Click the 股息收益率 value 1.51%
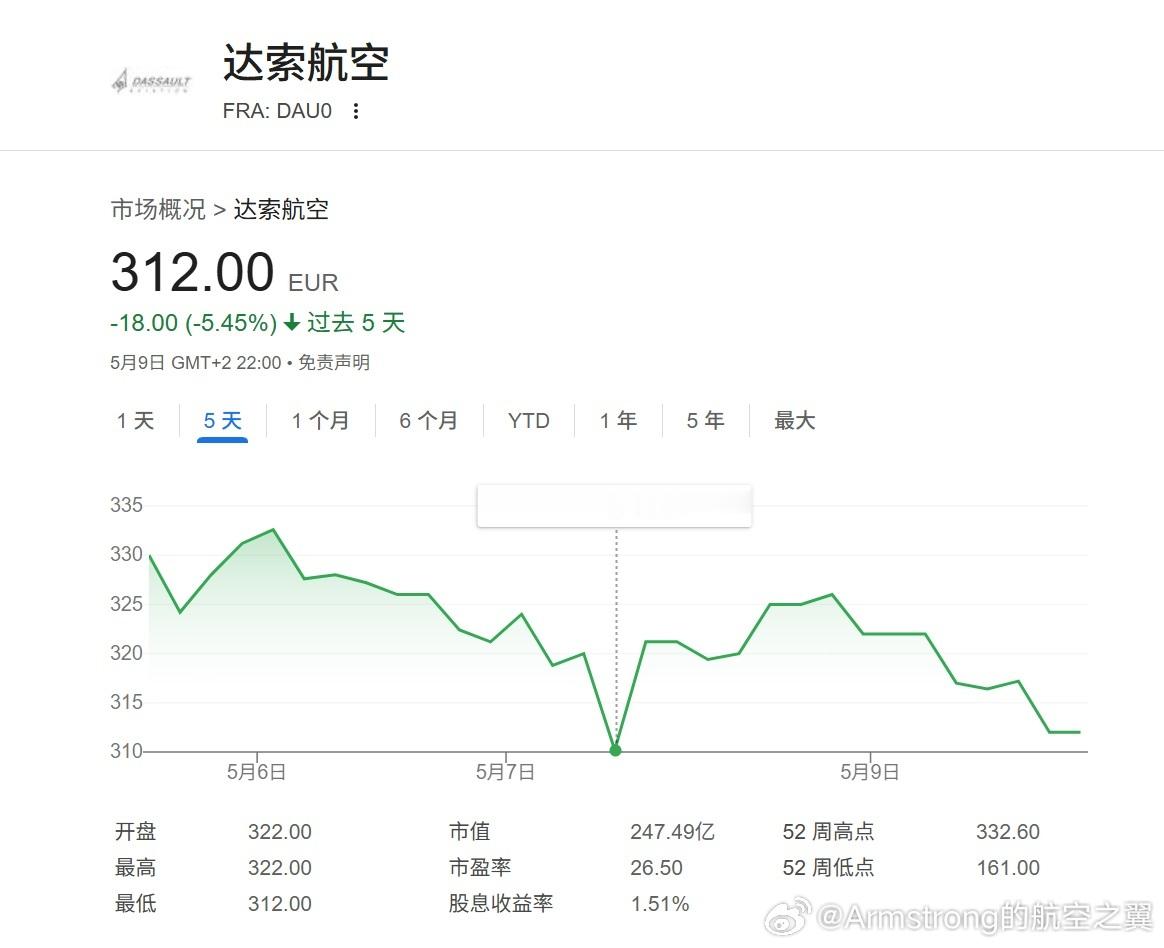Screen dimensions: 1164x948 660,904
